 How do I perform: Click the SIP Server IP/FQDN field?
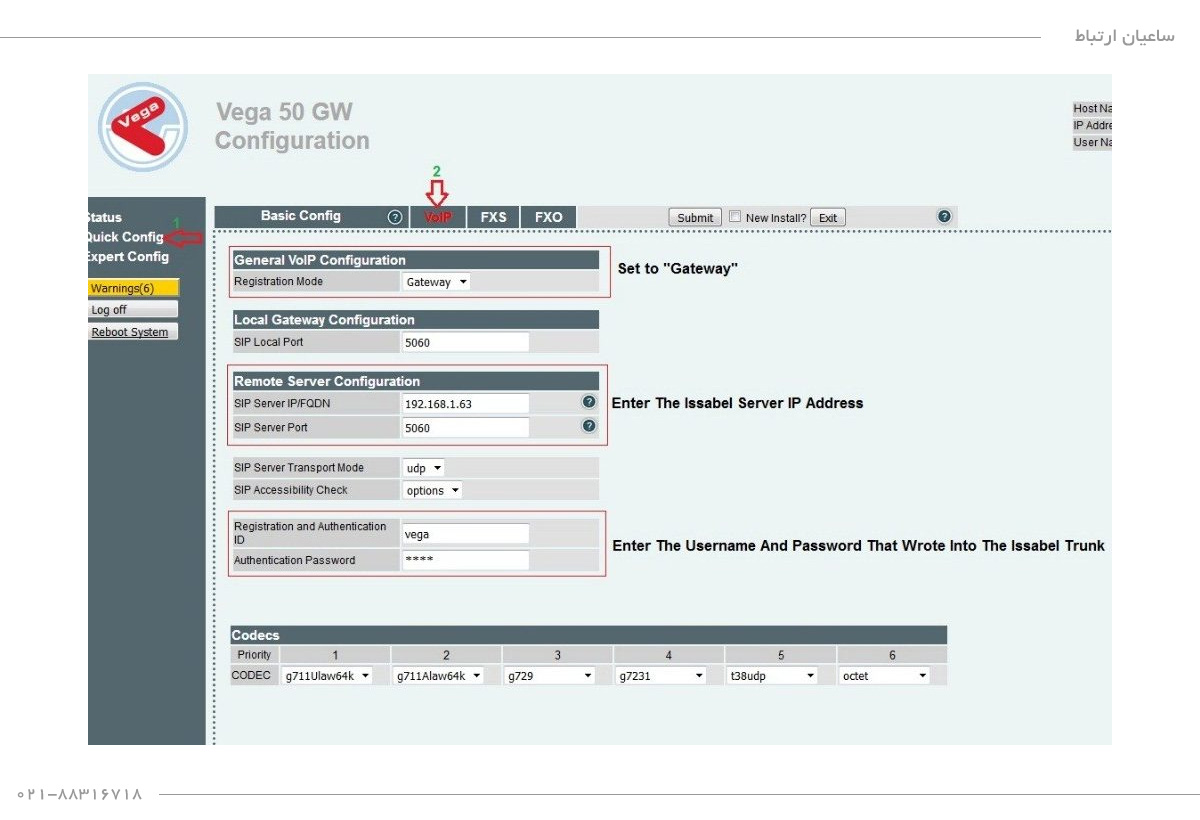tap(465, 404)
